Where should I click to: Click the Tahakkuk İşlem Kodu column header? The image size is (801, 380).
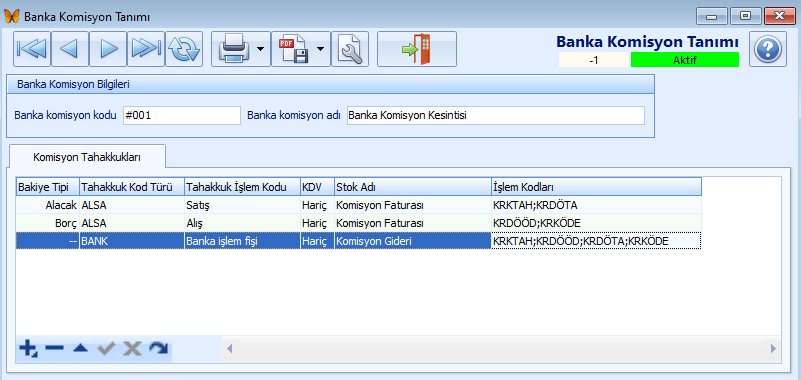point(243,186)
